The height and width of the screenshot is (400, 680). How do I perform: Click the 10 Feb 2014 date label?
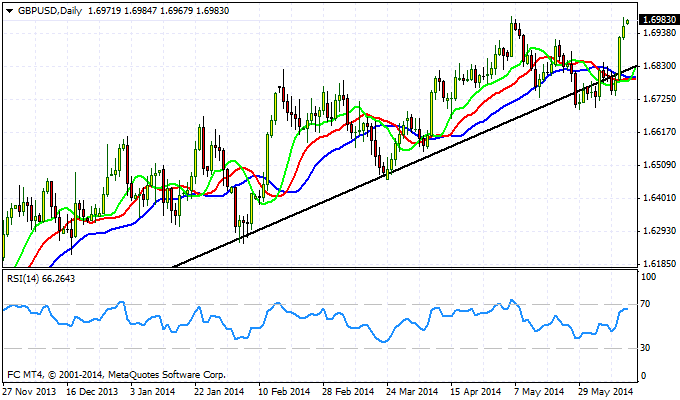pos(284,391)
